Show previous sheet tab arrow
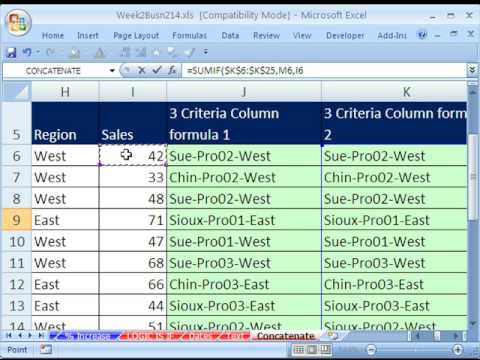The image size is (480, 360). (20, 336)
